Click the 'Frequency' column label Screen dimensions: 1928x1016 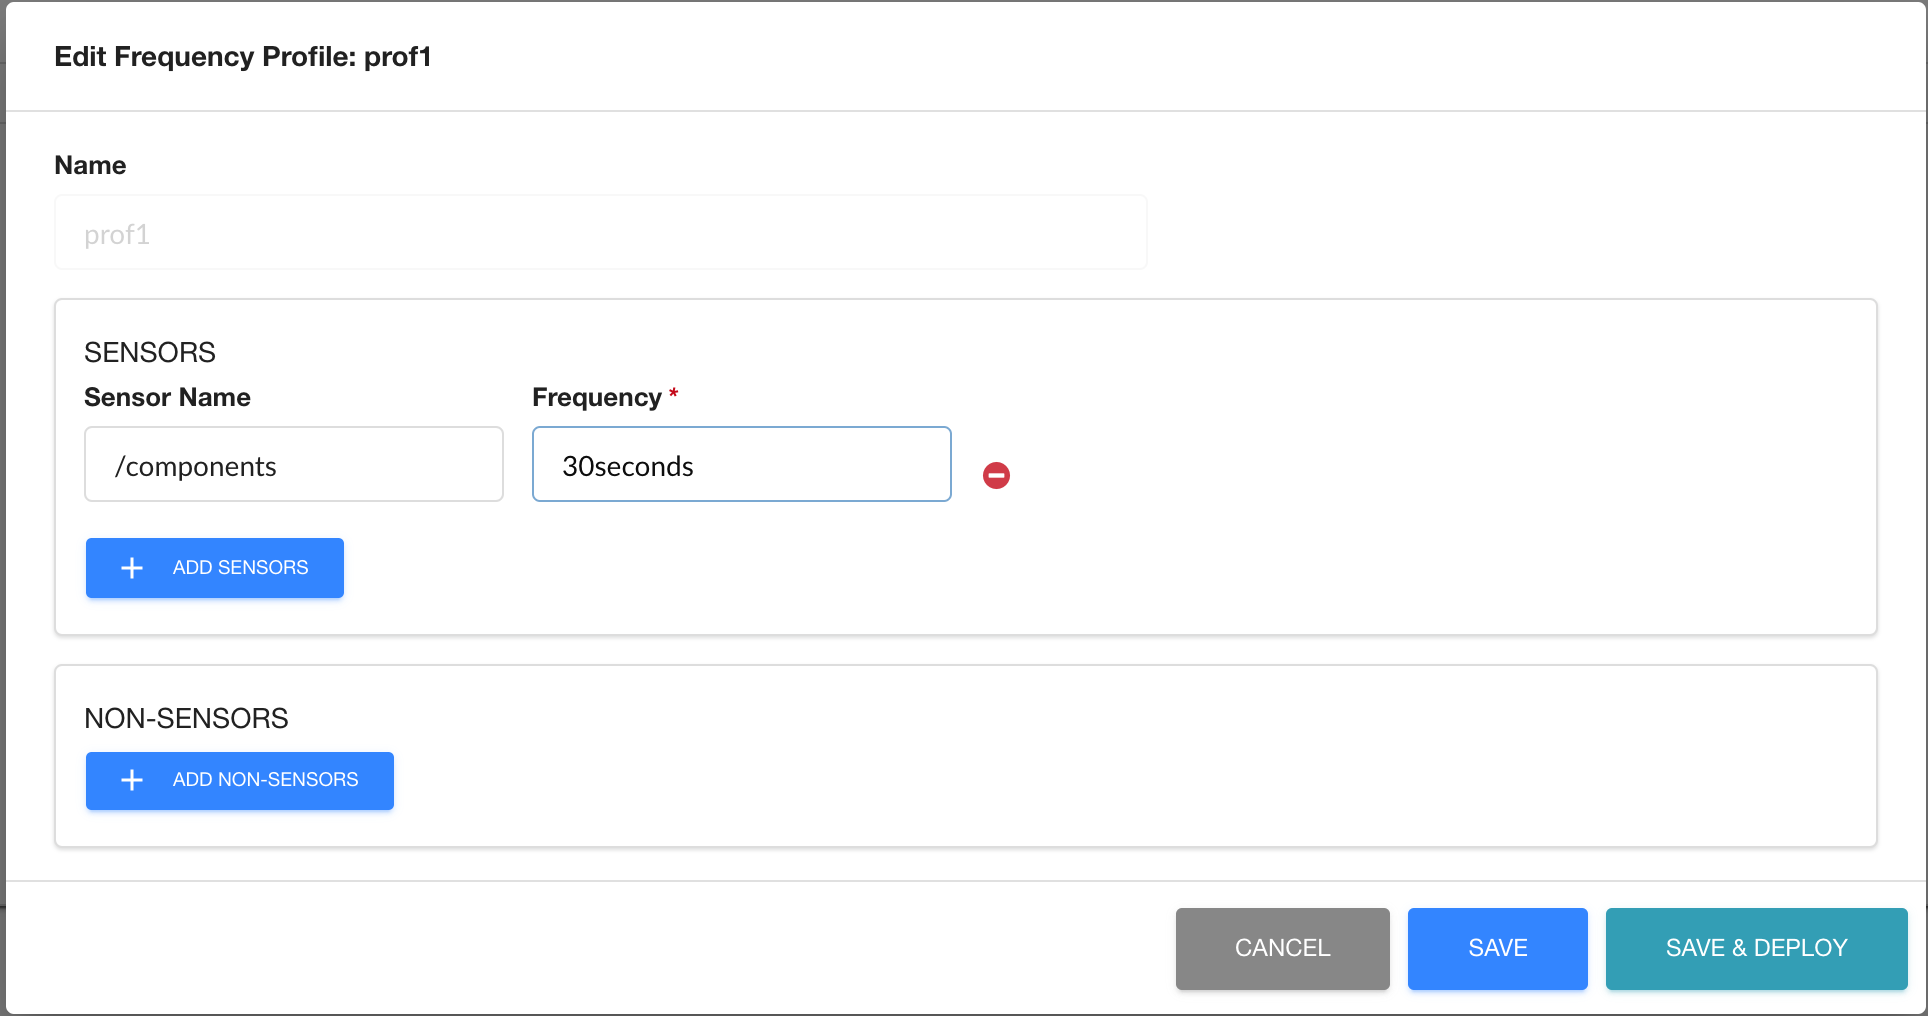point(596,397)
